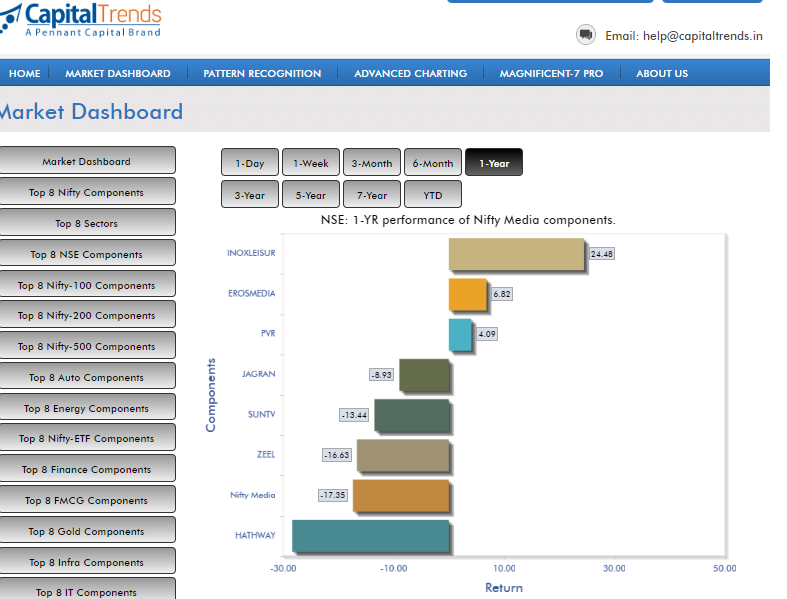Open Top 8 NSE Components
Screen dimensions: 787x599
point(86,254)
